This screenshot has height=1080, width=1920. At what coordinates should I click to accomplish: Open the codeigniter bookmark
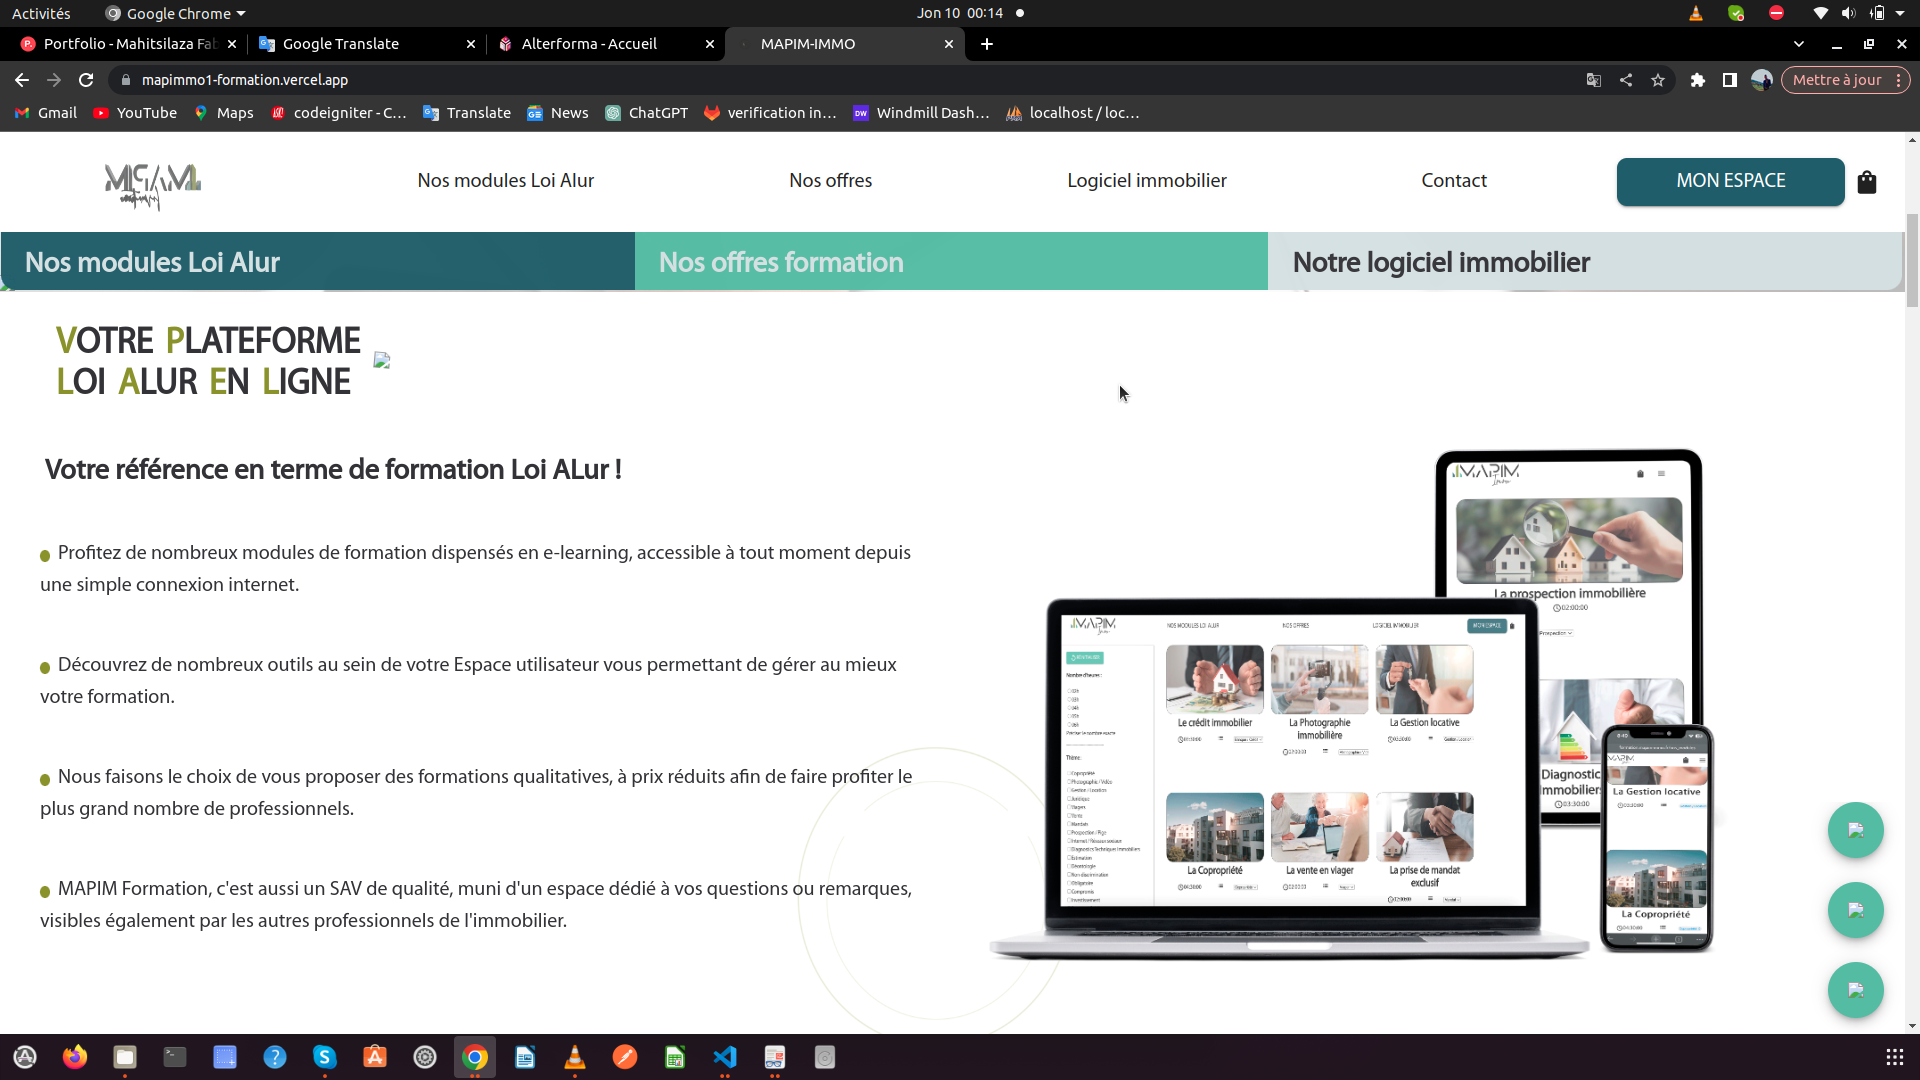click(x=339, y=113)
